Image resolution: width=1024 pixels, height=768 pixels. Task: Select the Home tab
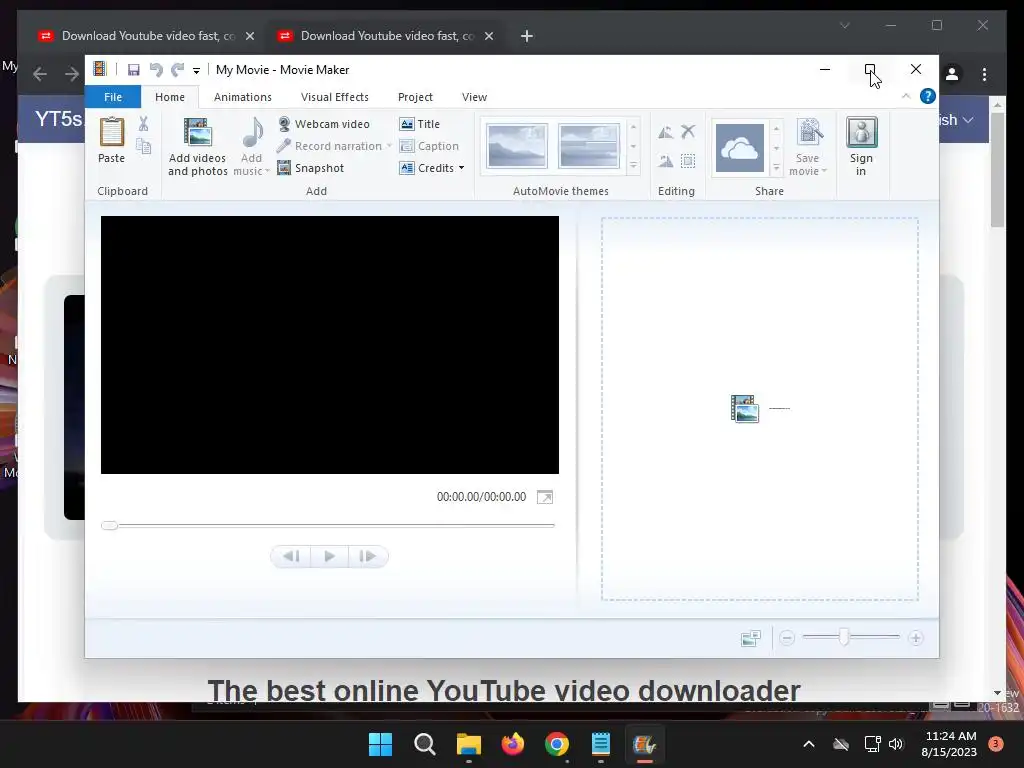tap(170, 97)
